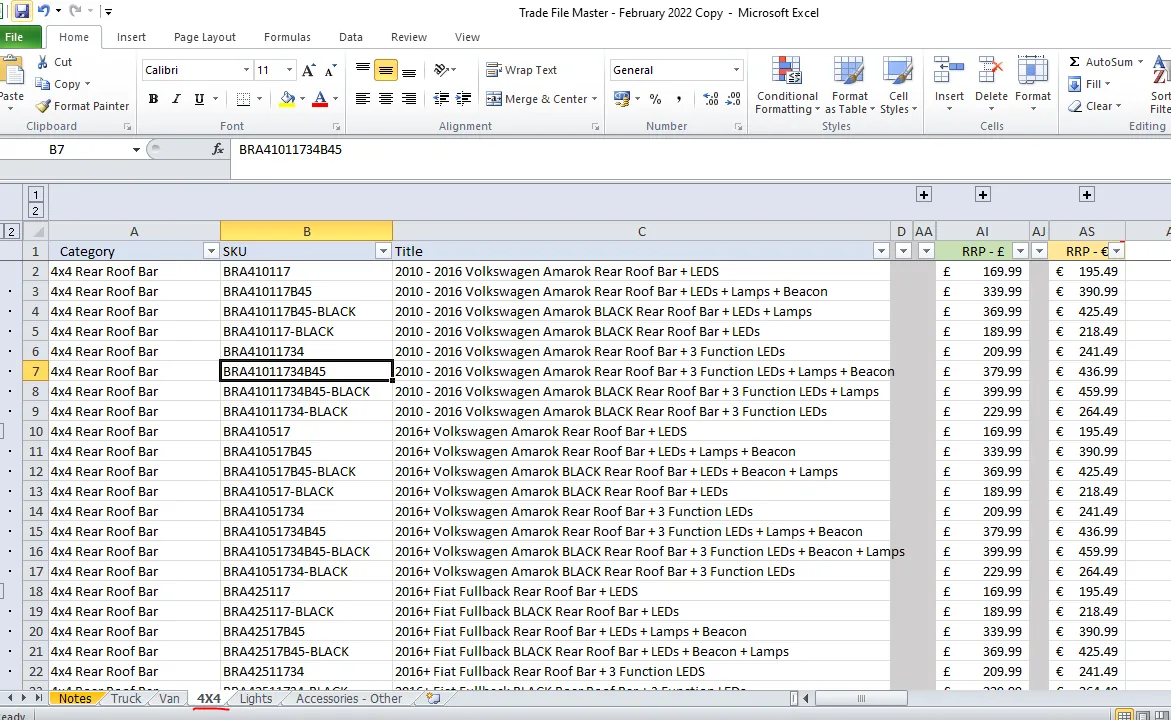Click Delete cells button
This screenshot has width=1171, height=720.
[x=991, y=84]
